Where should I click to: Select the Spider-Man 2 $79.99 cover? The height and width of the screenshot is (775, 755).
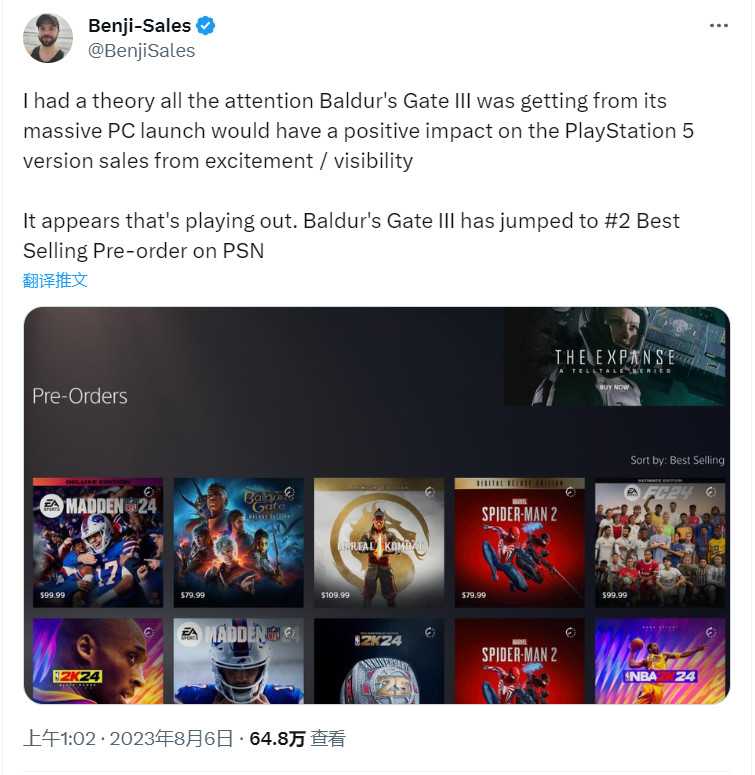(x=519, y=542)
